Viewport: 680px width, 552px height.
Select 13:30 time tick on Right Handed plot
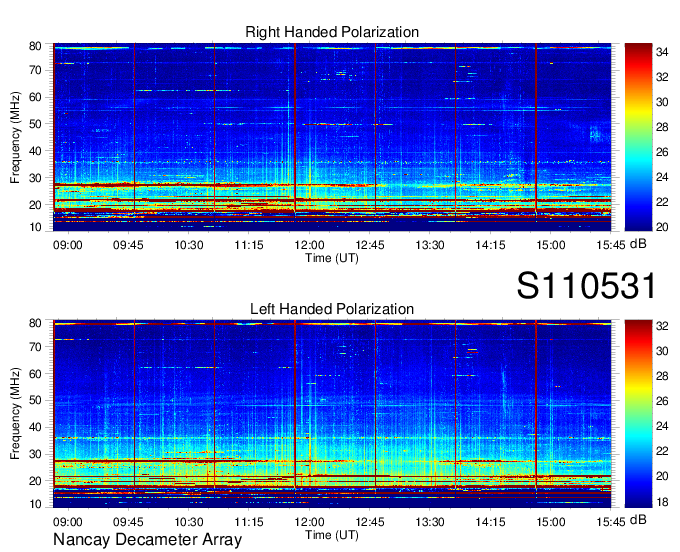click(430, 245)
